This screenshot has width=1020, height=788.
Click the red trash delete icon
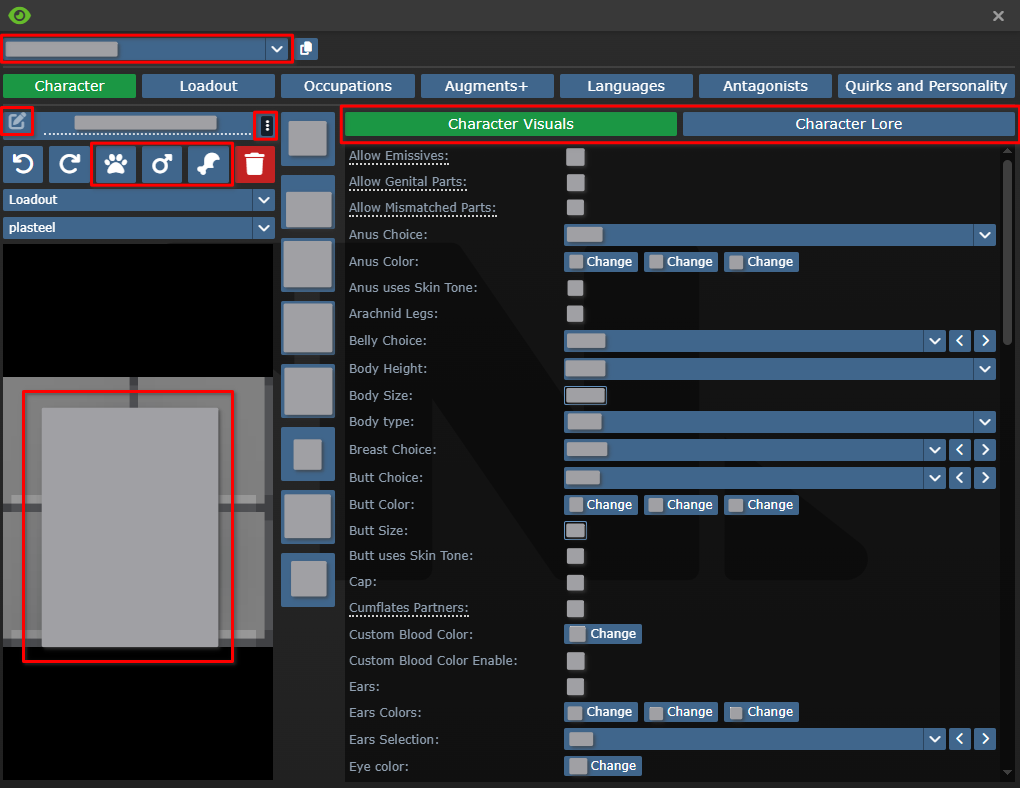pos(255,164)
